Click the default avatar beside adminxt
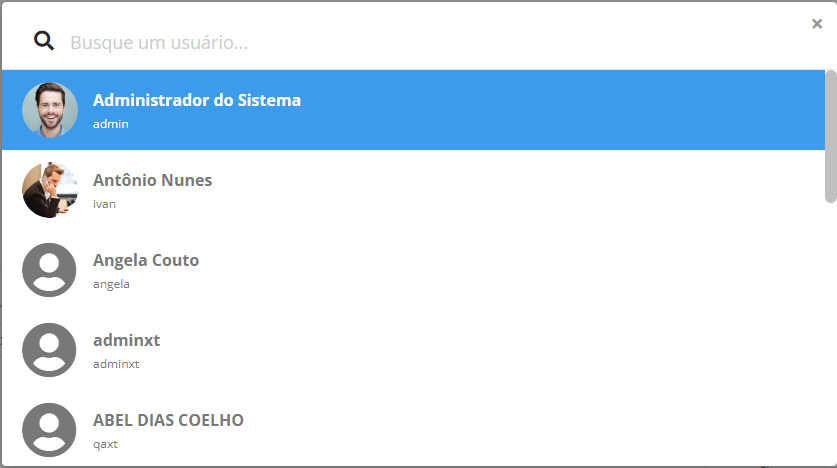The width and height of the screenshot is (837, 468). click(50, 350)
